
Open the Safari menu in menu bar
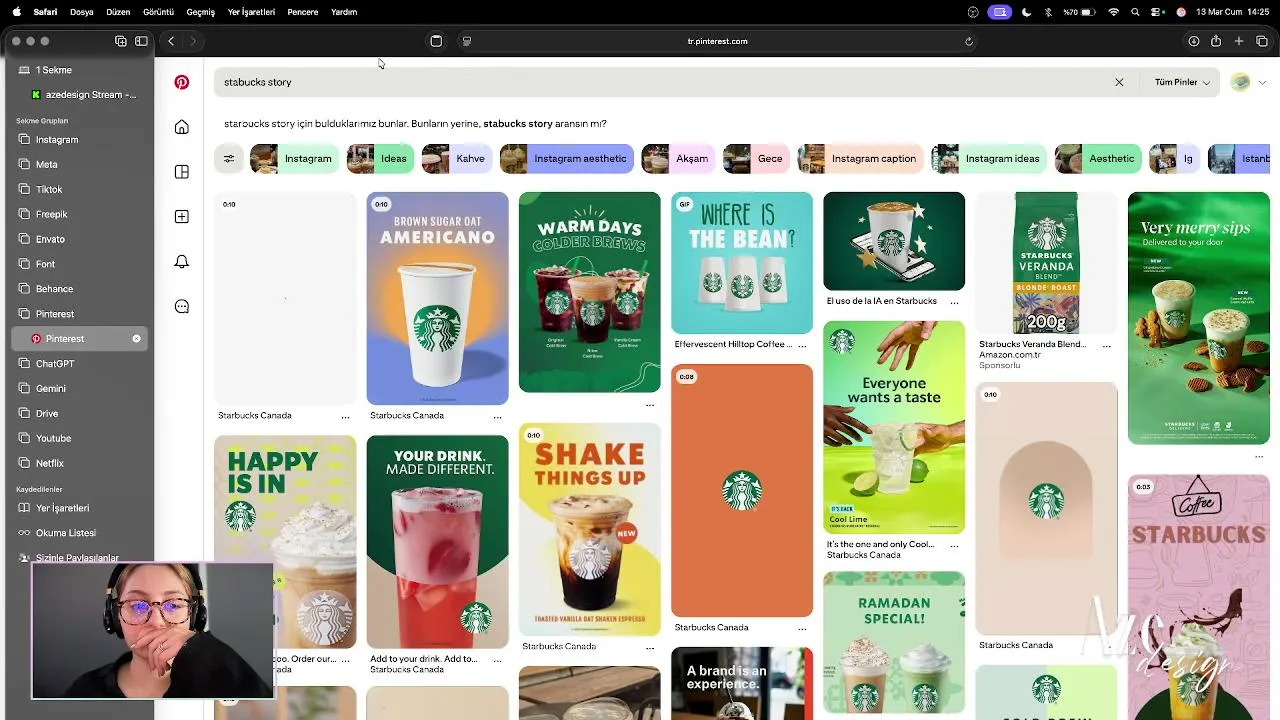point(45,12)
